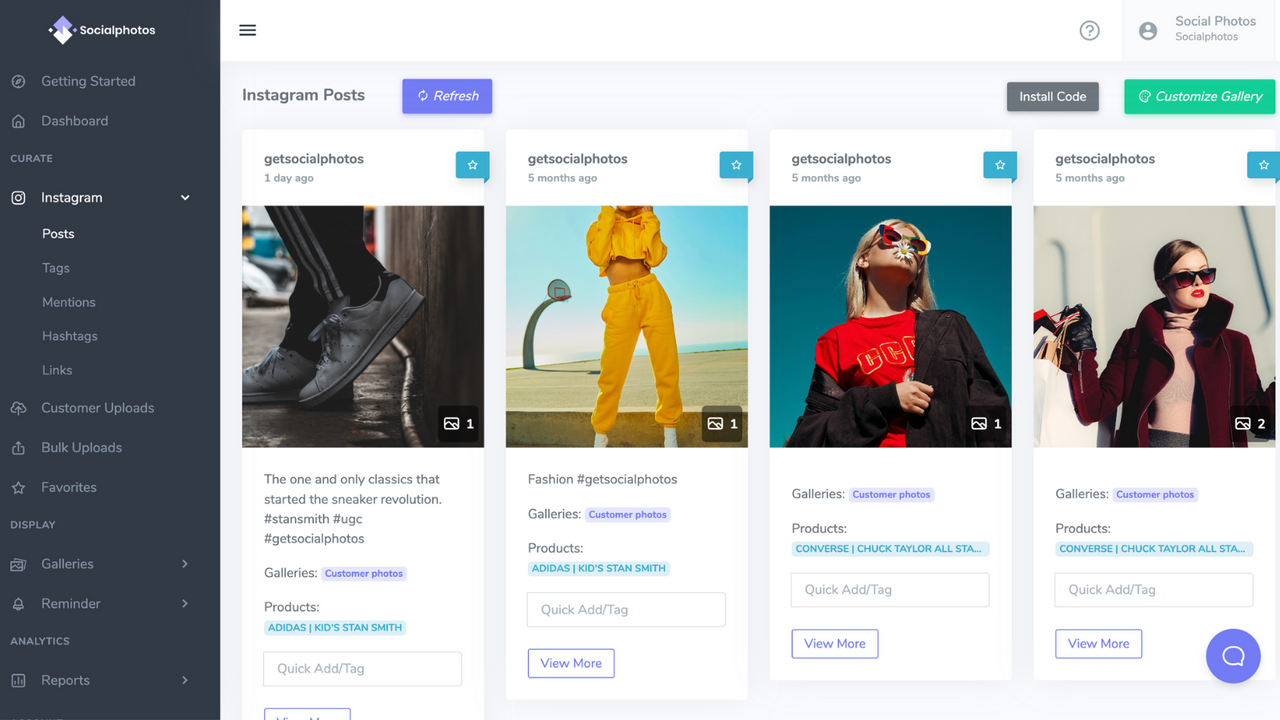The height and width of the screenshot is (720, 1280).
Task: Click the Getting Started compass icon
Action: 17,81
